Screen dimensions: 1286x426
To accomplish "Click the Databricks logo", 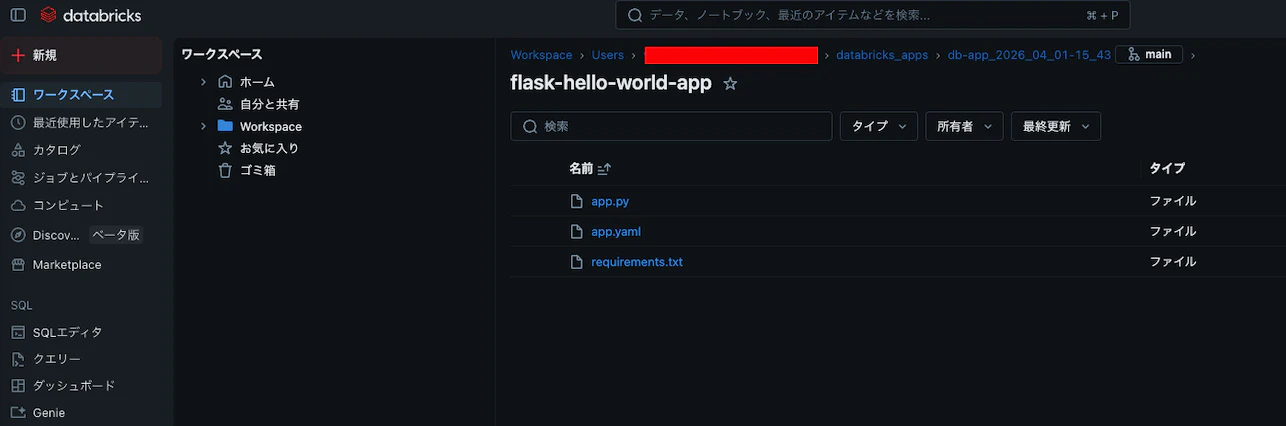I will pyautogui.click(x=91, y=15).
